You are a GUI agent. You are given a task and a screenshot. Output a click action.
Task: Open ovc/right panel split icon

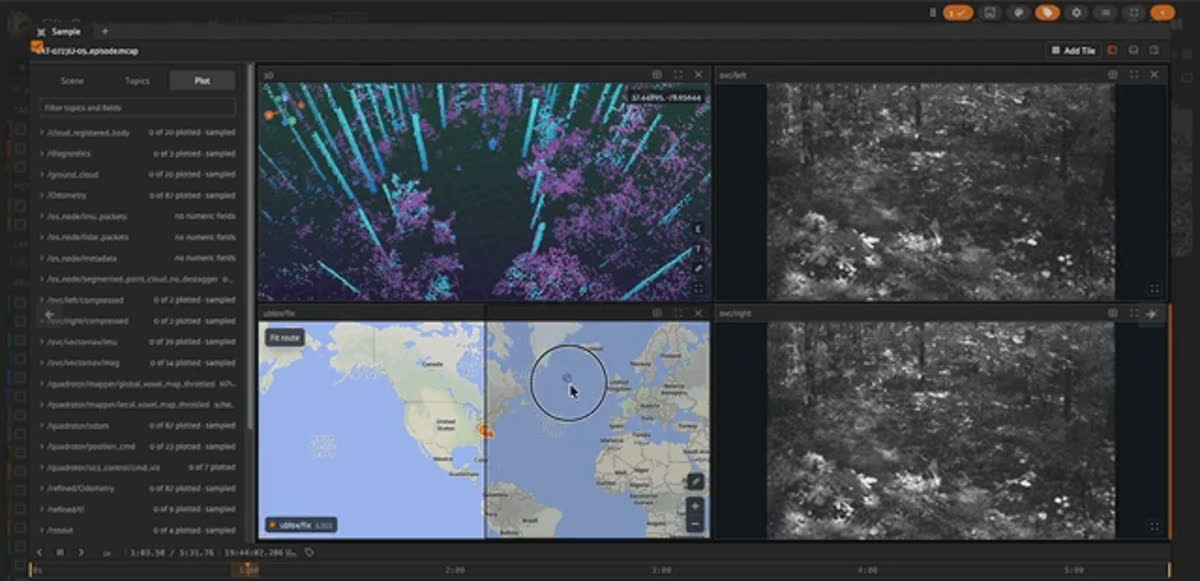[1112, 313]
